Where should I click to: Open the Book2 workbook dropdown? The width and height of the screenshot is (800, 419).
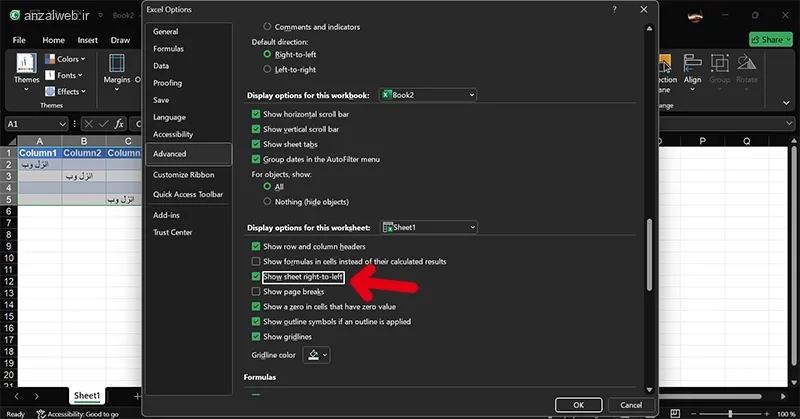point(428,95)
